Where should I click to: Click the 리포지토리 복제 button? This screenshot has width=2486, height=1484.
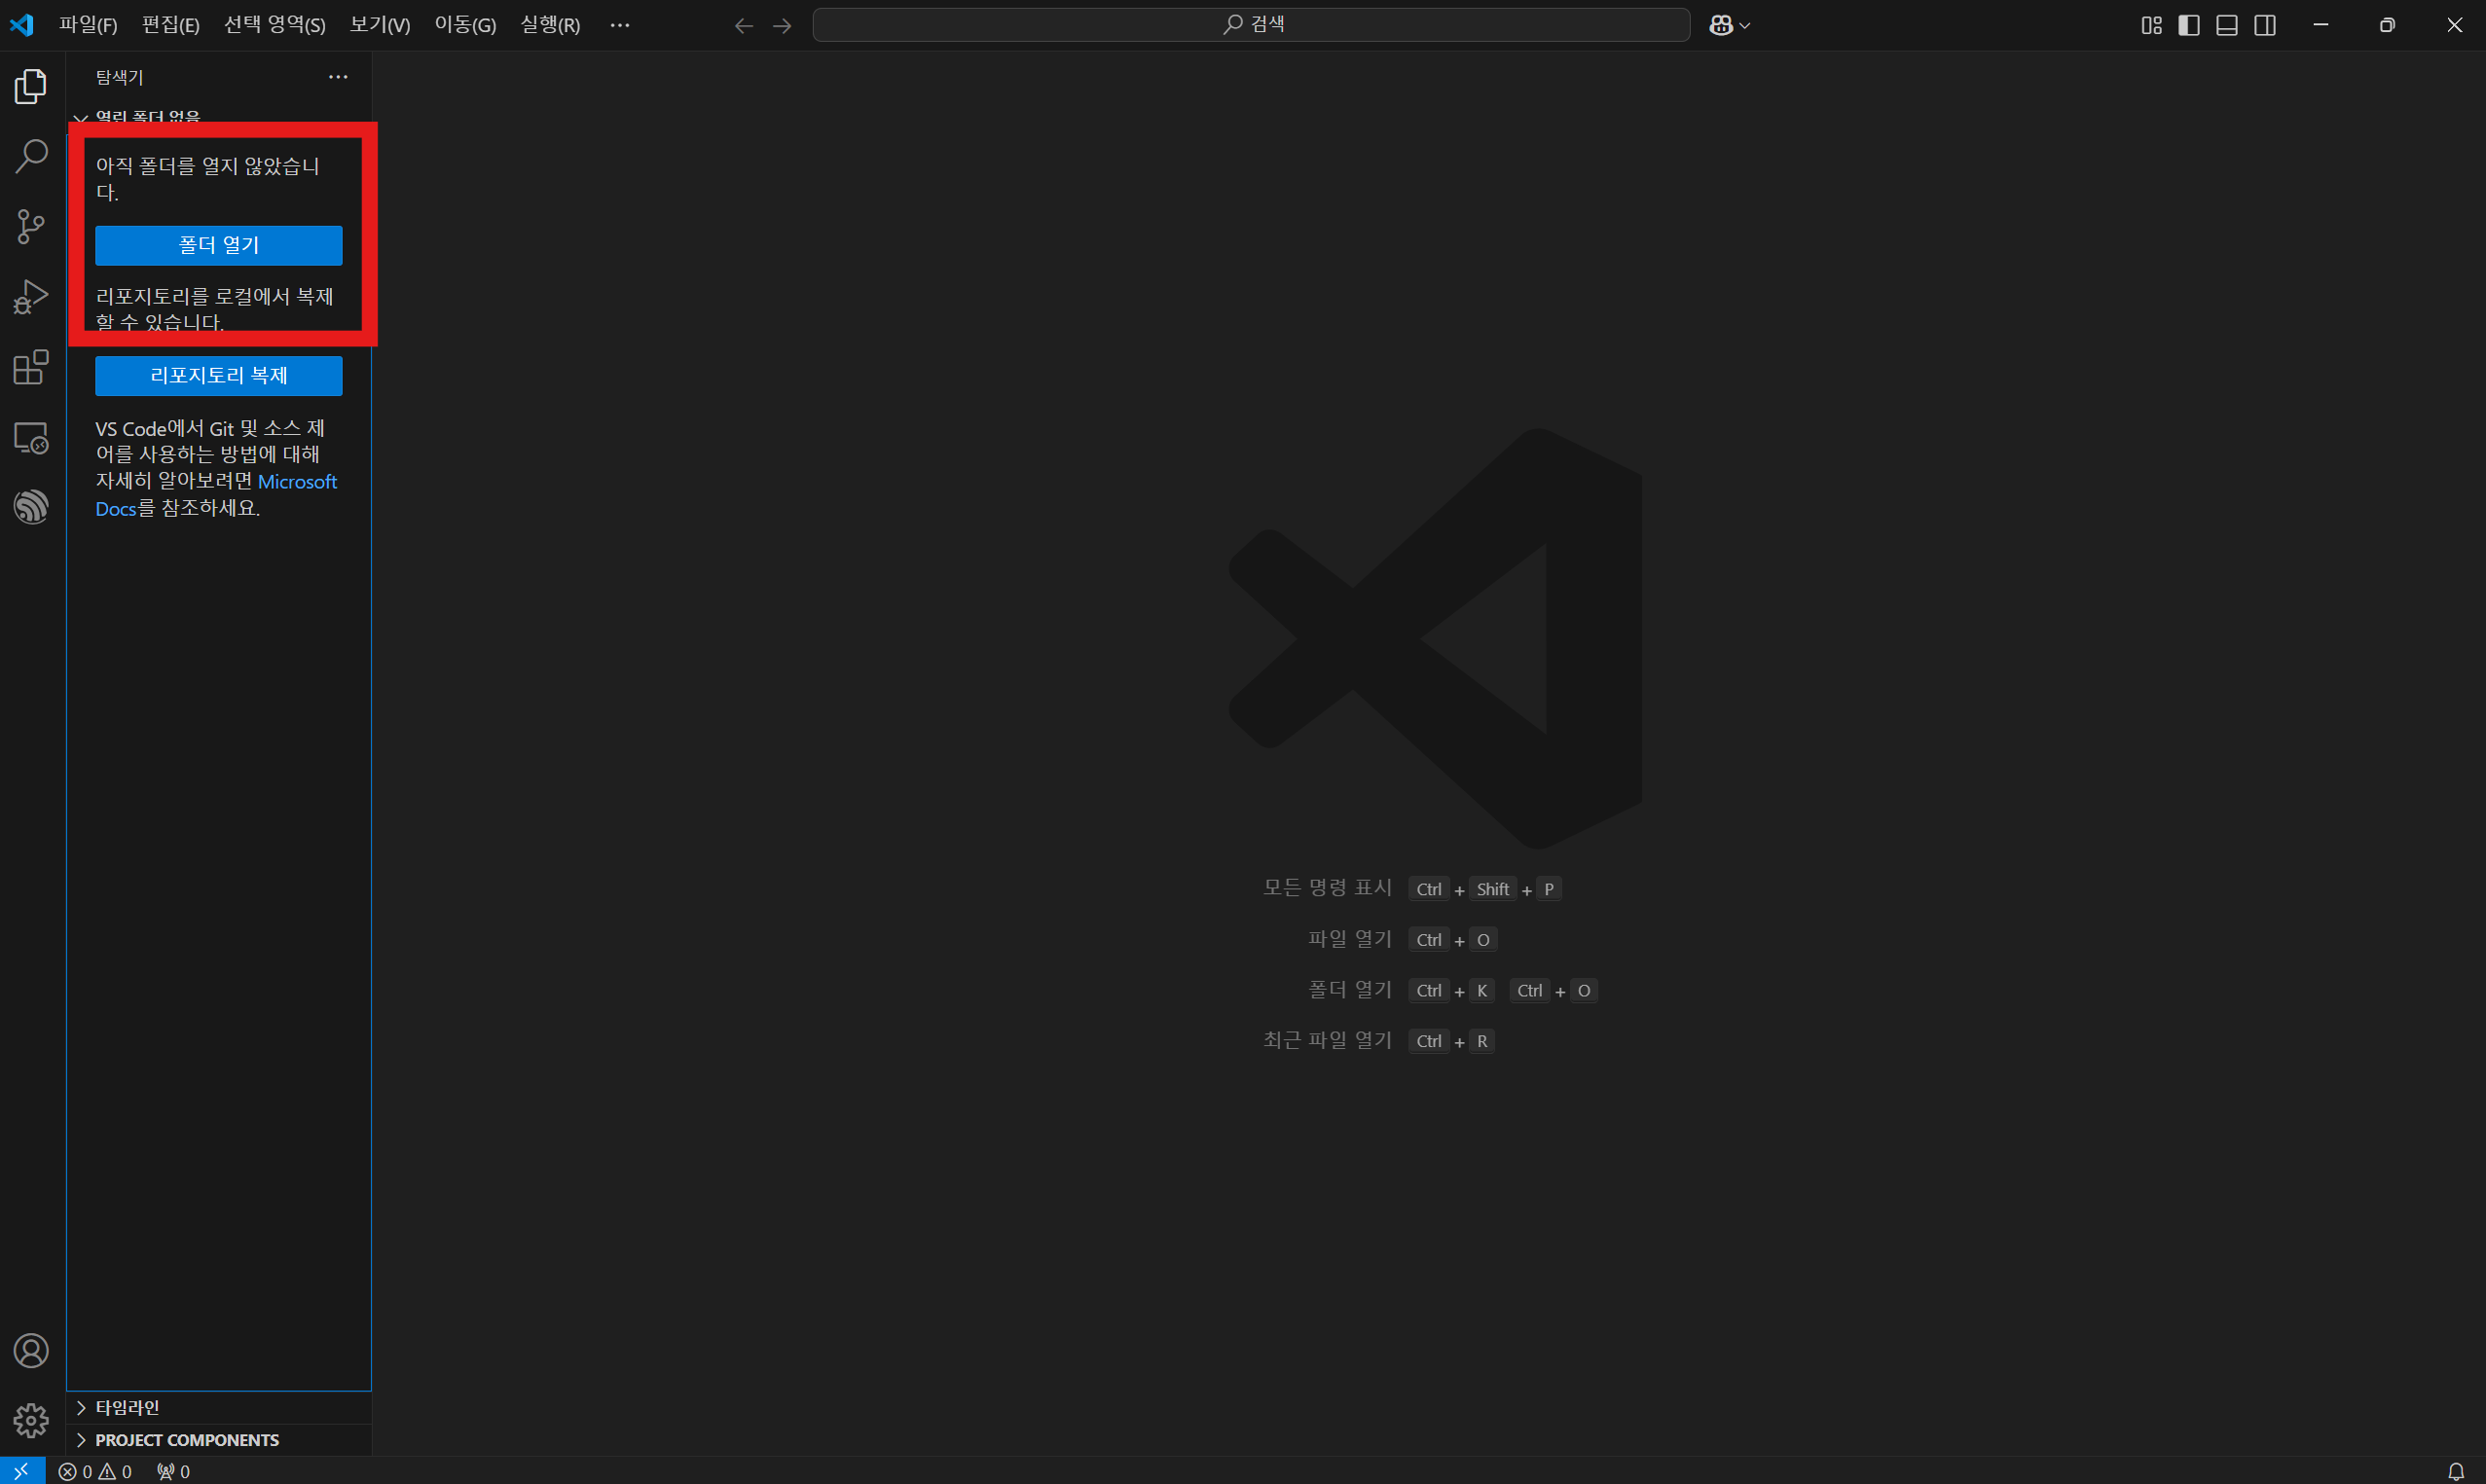[x=218, y=375]
